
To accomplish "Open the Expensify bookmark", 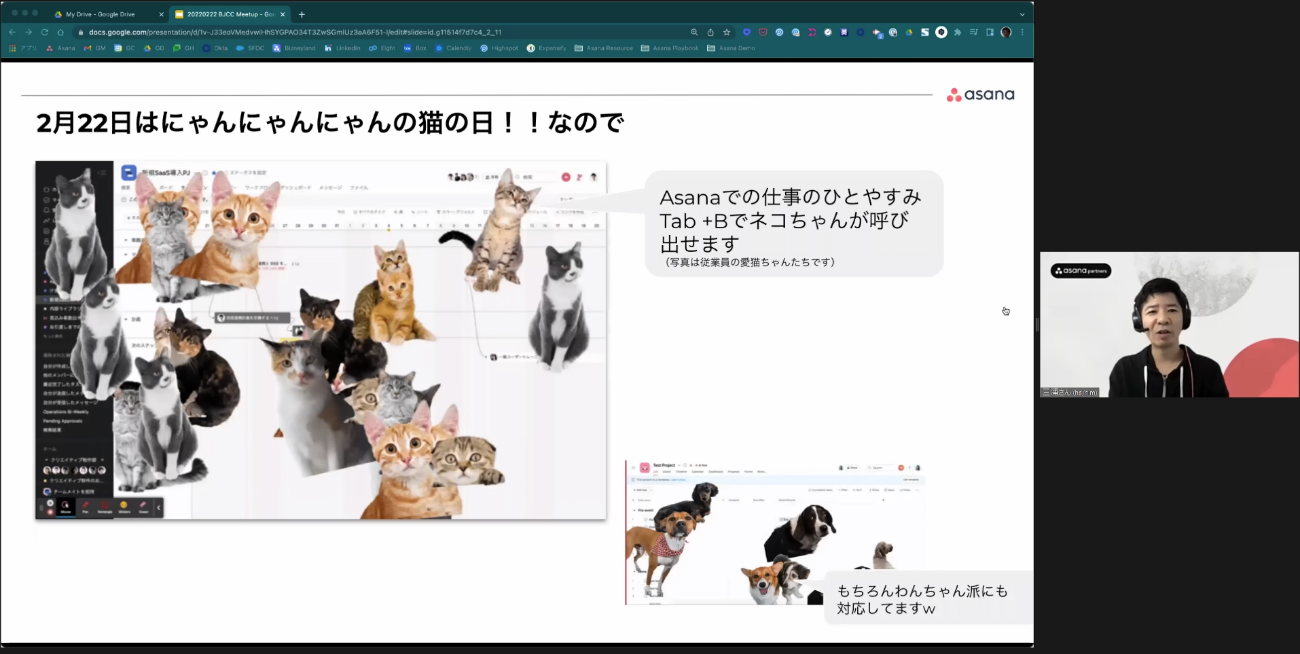I will pyautogui.click(x=546, y=48).
